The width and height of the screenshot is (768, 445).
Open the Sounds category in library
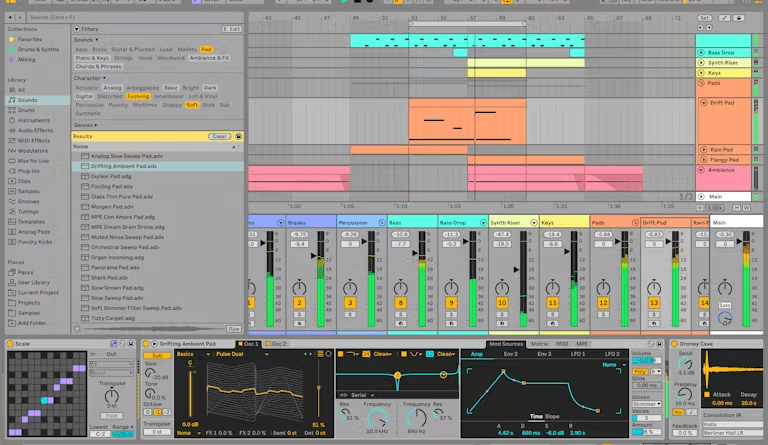pos(27,100)
